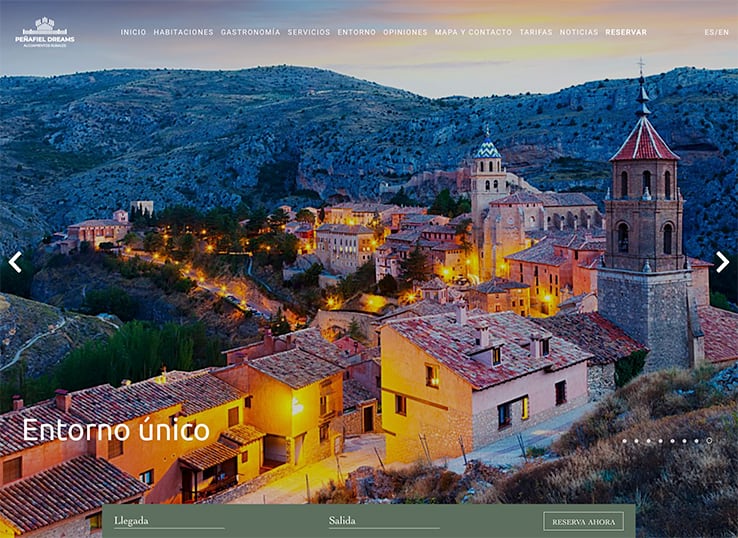
Task: Open the Entorno page
Action: click(357, 32)
